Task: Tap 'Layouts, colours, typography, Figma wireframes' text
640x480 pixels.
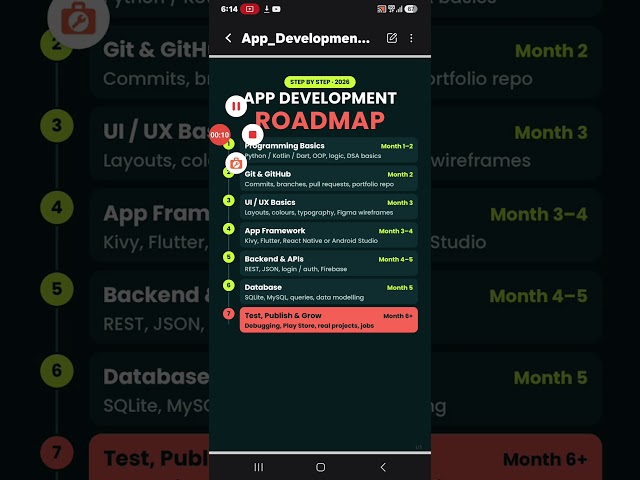Action: [x=319, y=213]
